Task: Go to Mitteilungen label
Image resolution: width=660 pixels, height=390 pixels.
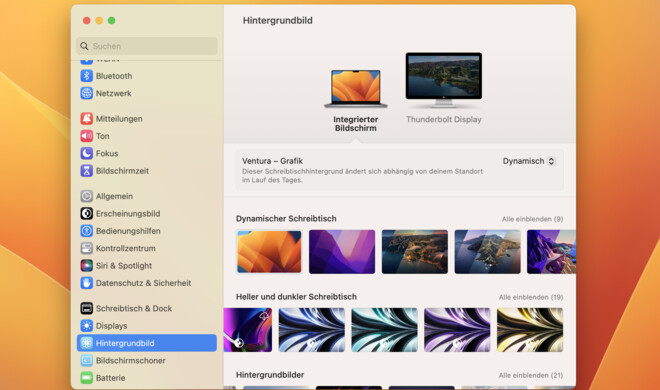Action: pyautogui.click(x=119, y=119)
